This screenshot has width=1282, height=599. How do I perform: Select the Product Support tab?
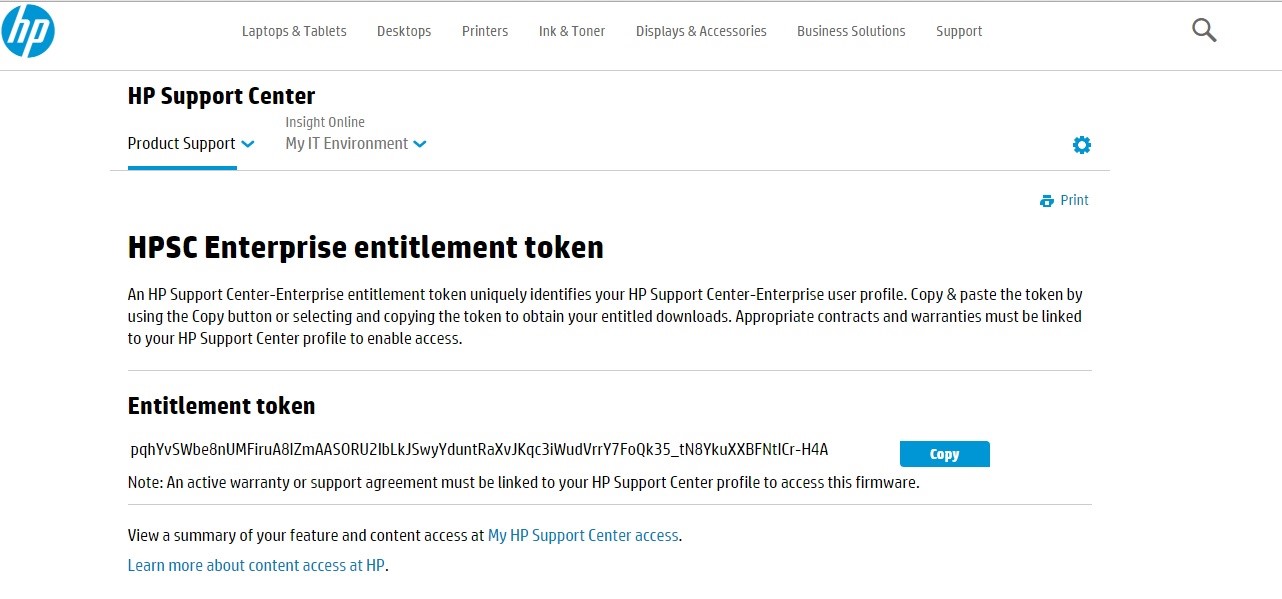click(181, 144)
